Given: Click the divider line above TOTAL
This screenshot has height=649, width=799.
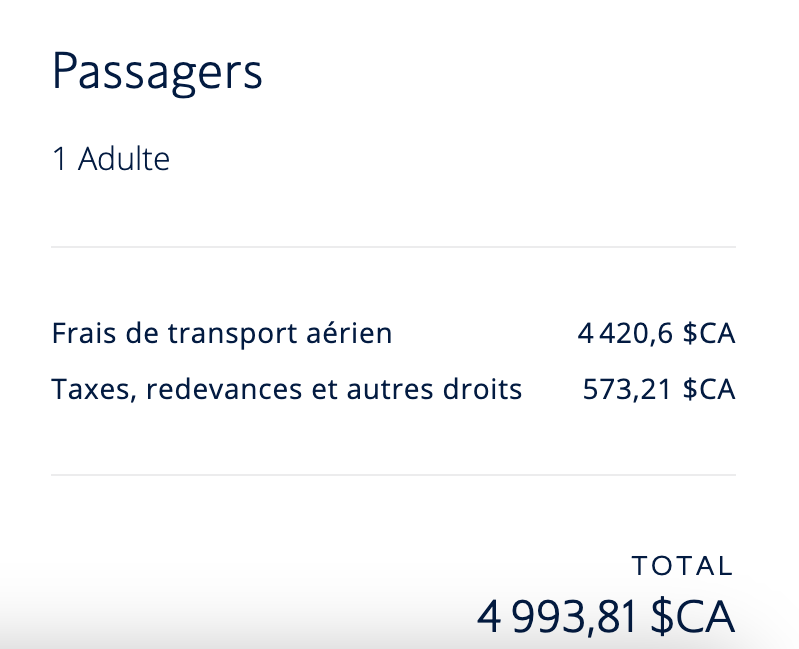Looking at the screenshot, I should (x=393, y=474).
